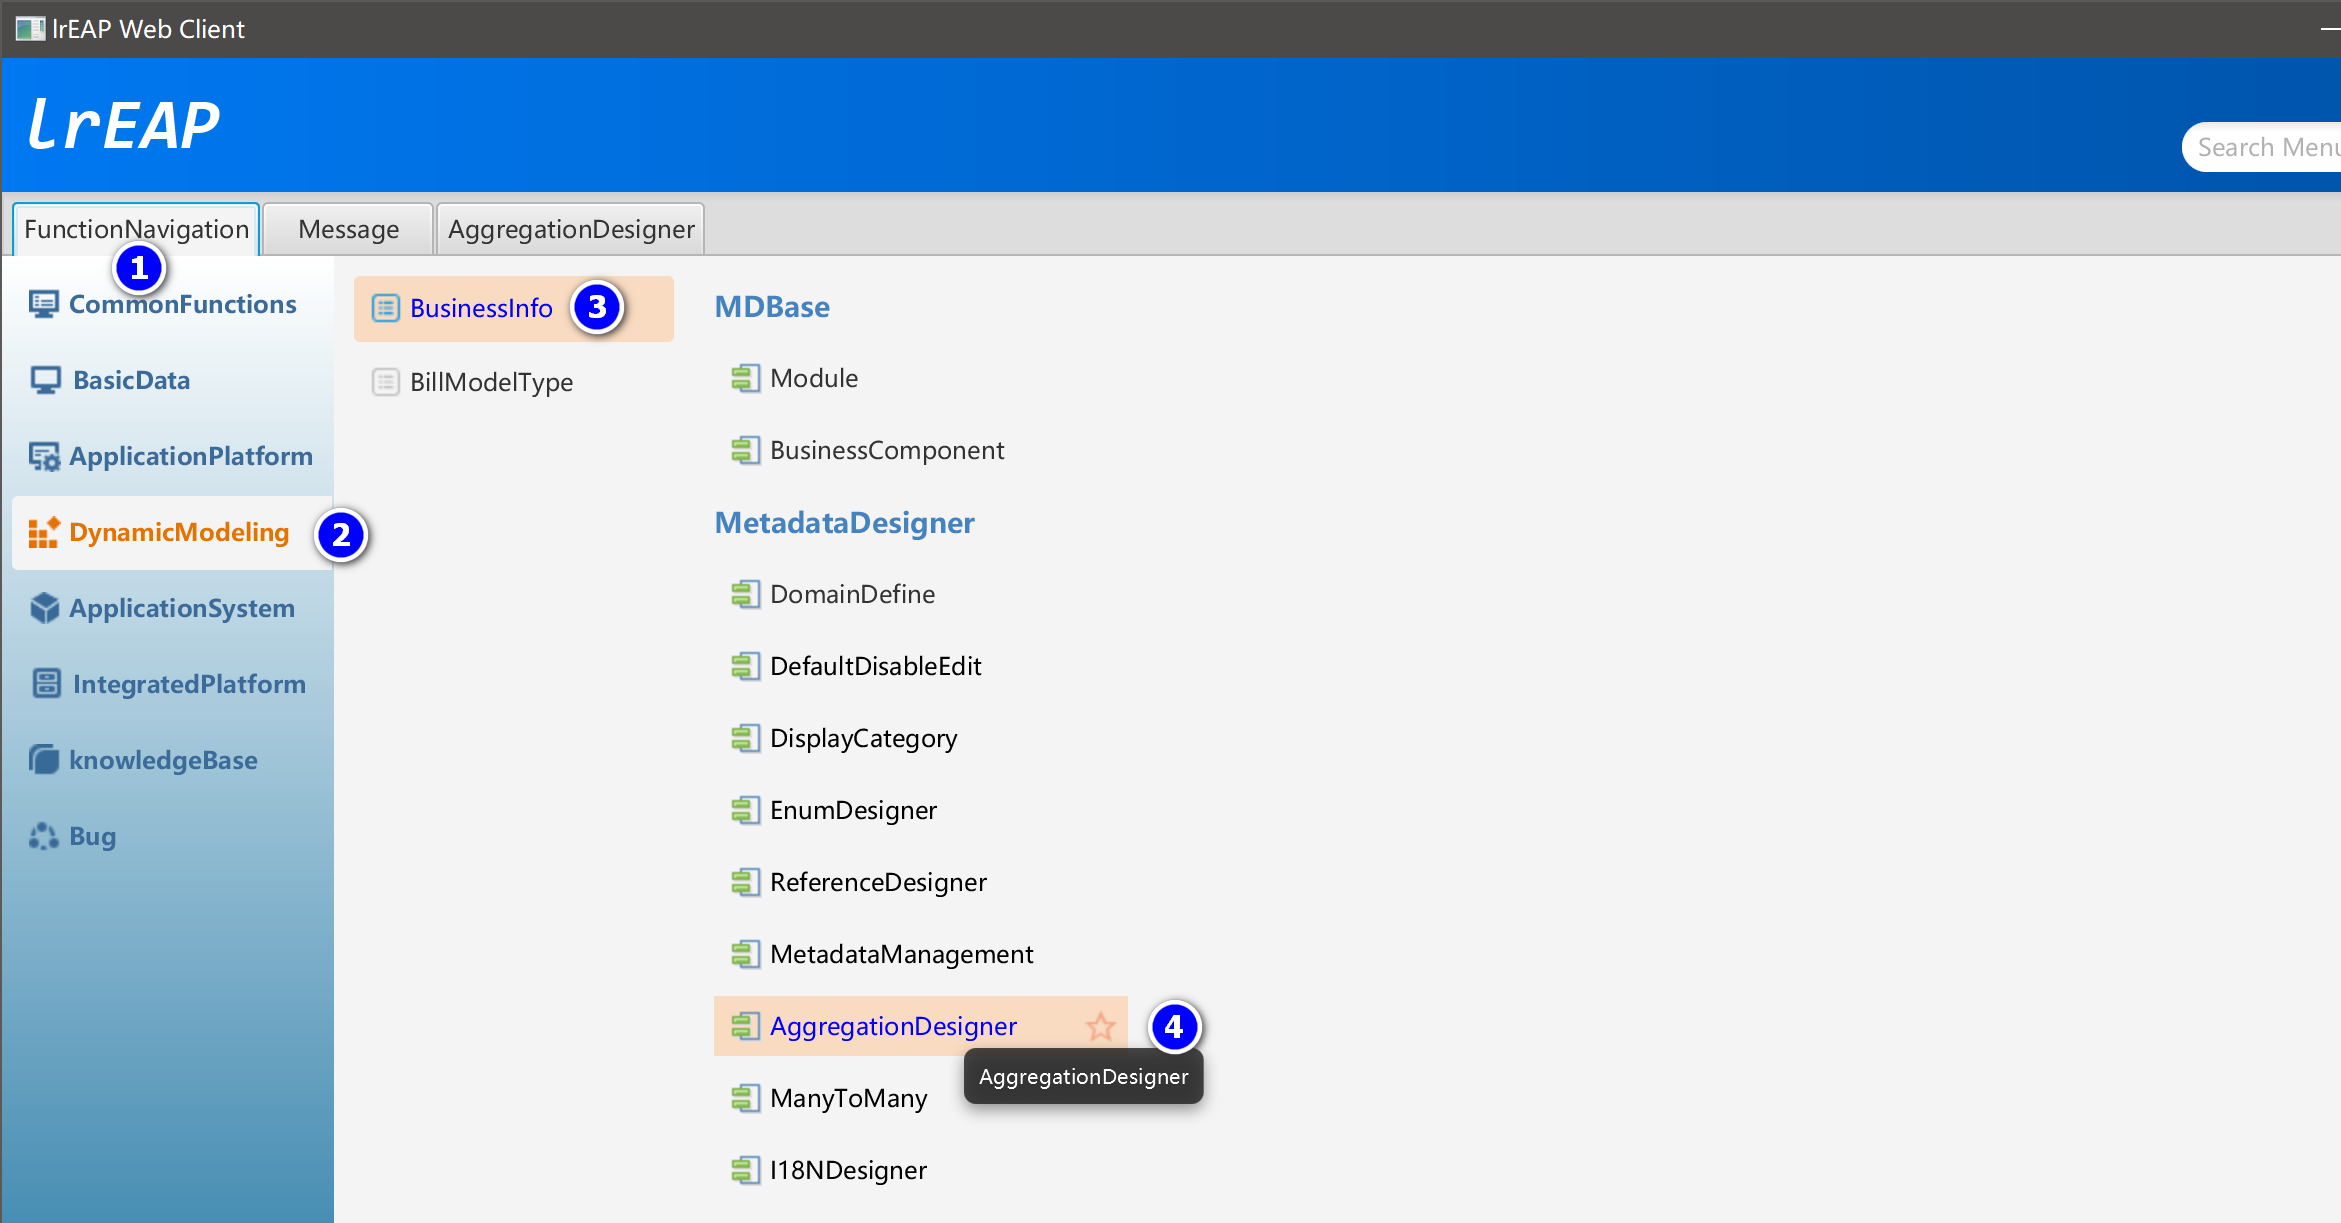Click the icon beside I18NDesigner

tap(745, 1170)
